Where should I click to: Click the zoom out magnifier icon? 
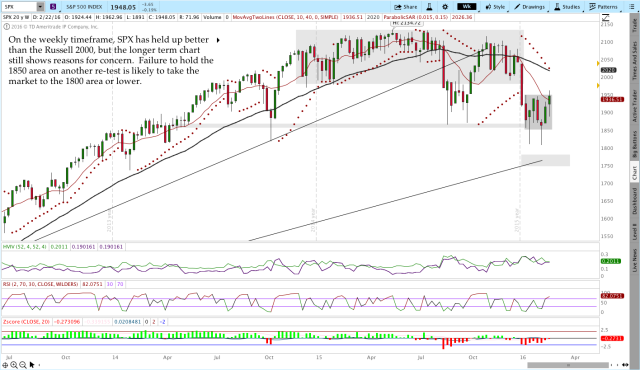tap(23, 365)
